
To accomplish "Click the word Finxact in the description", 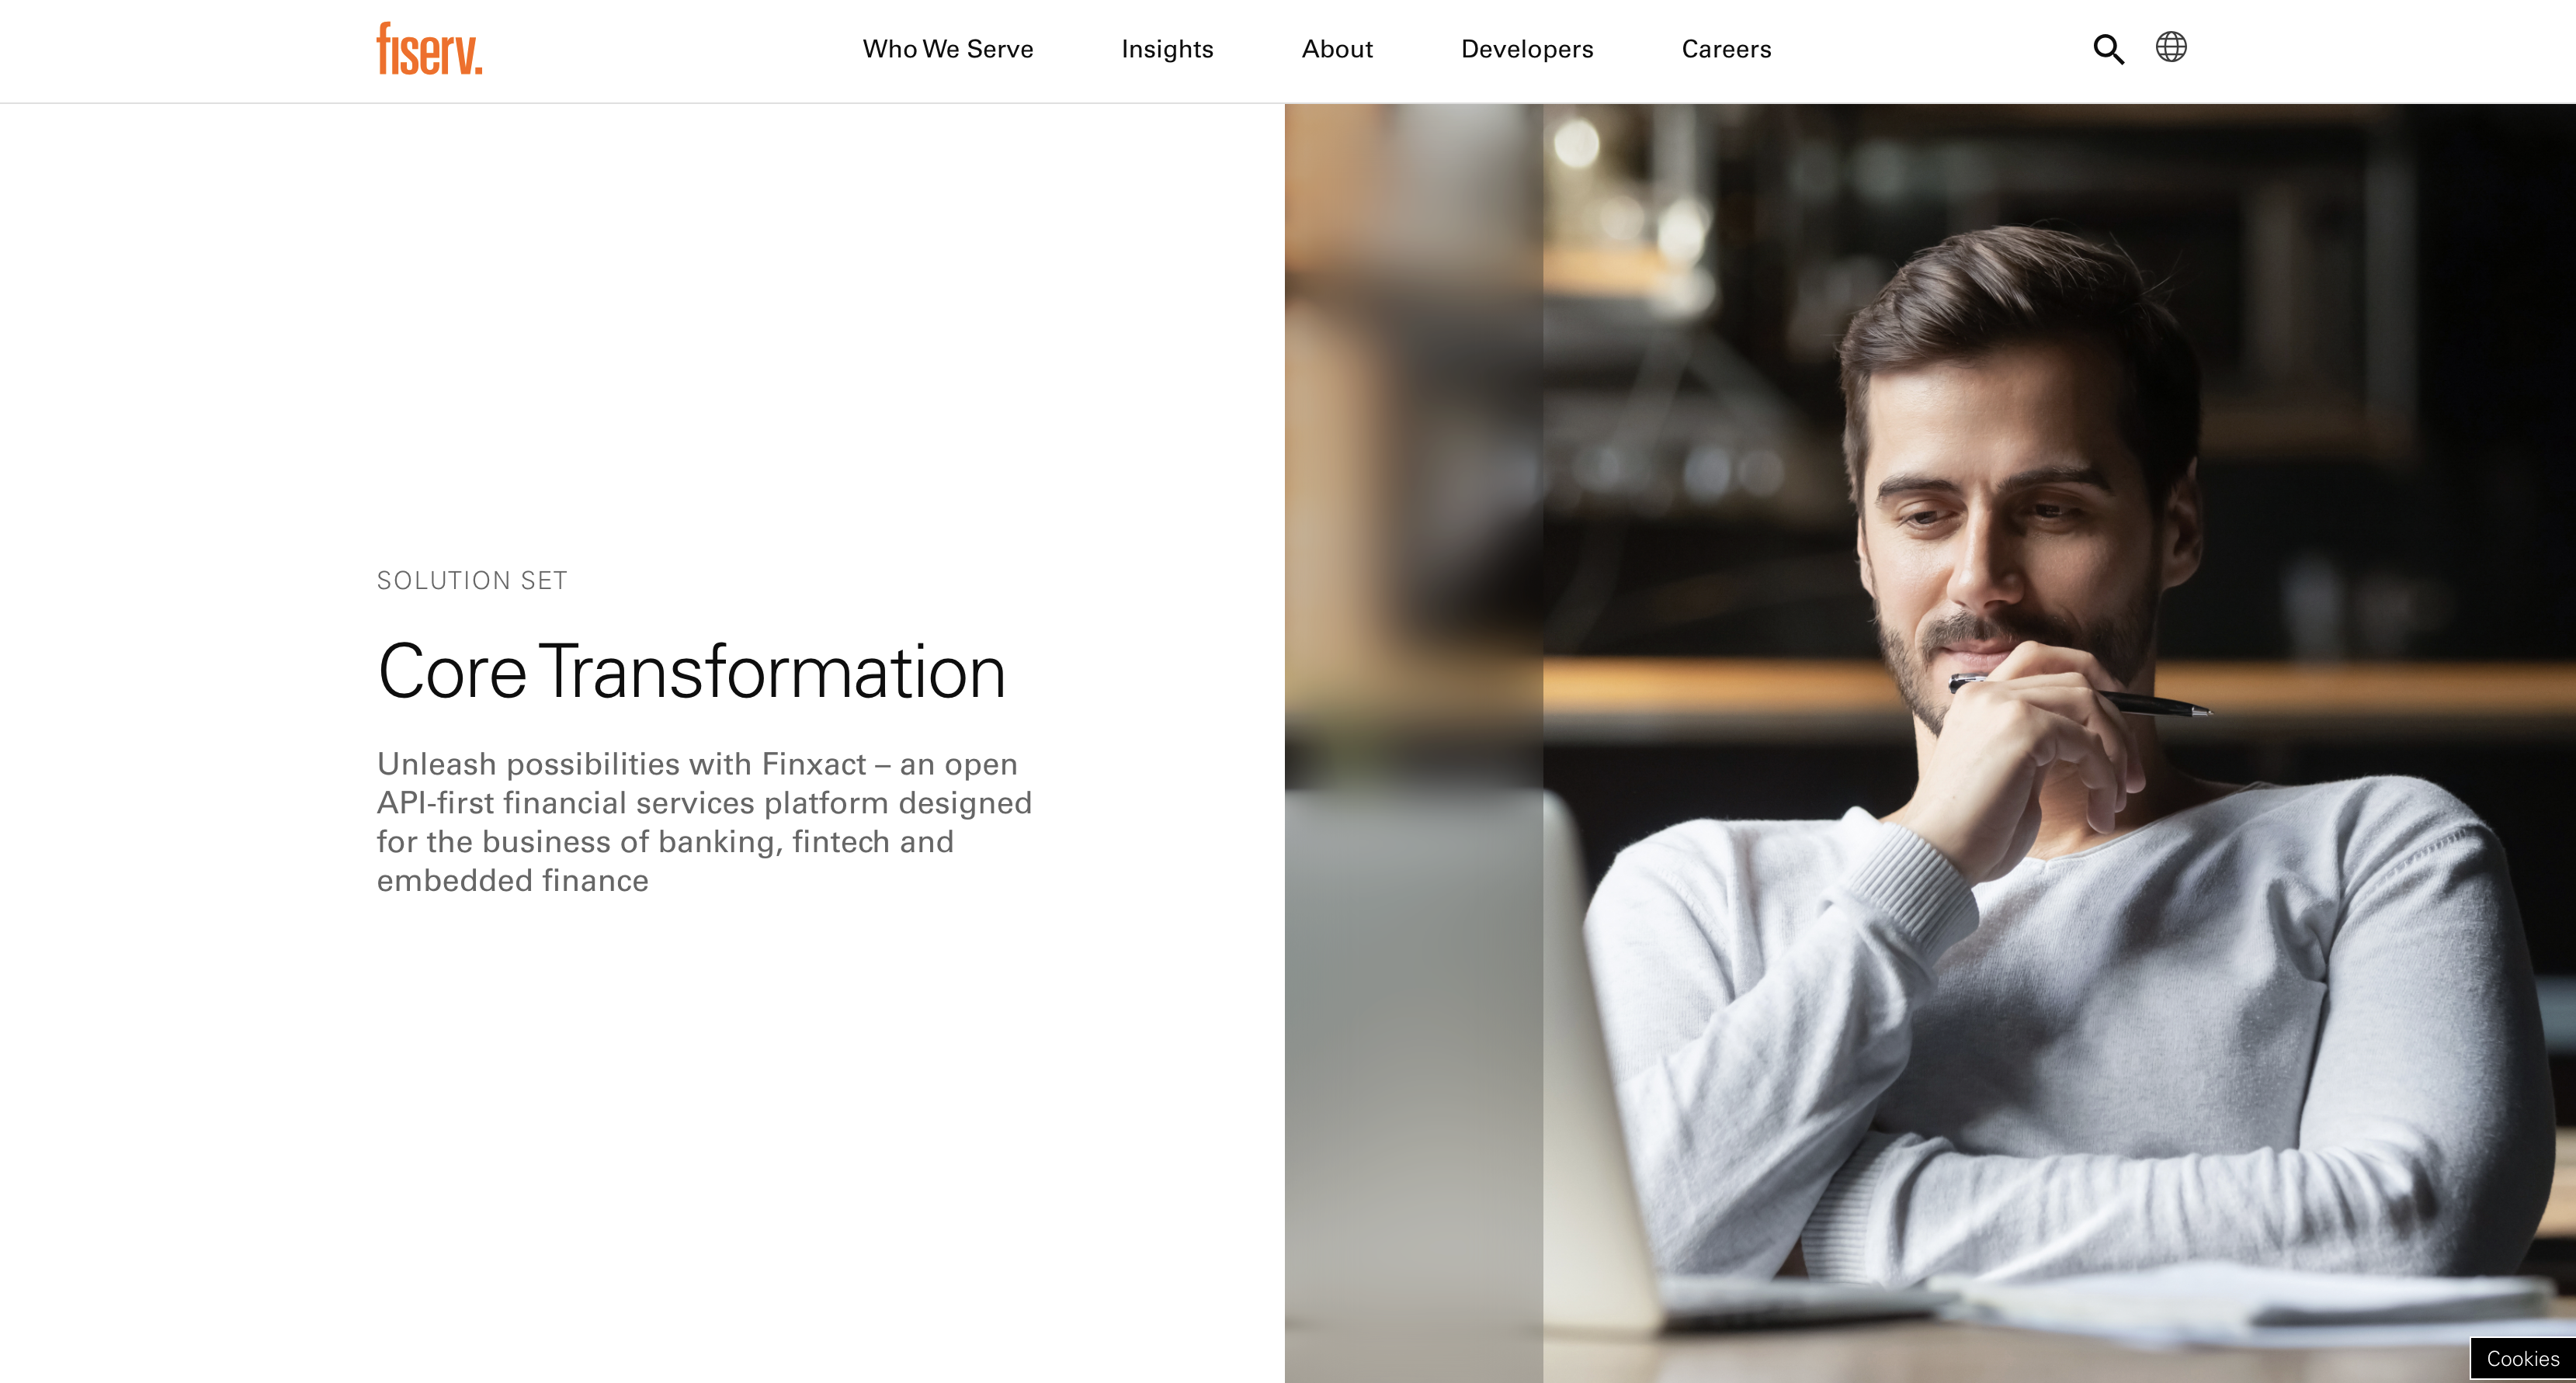I will point(814,764).
